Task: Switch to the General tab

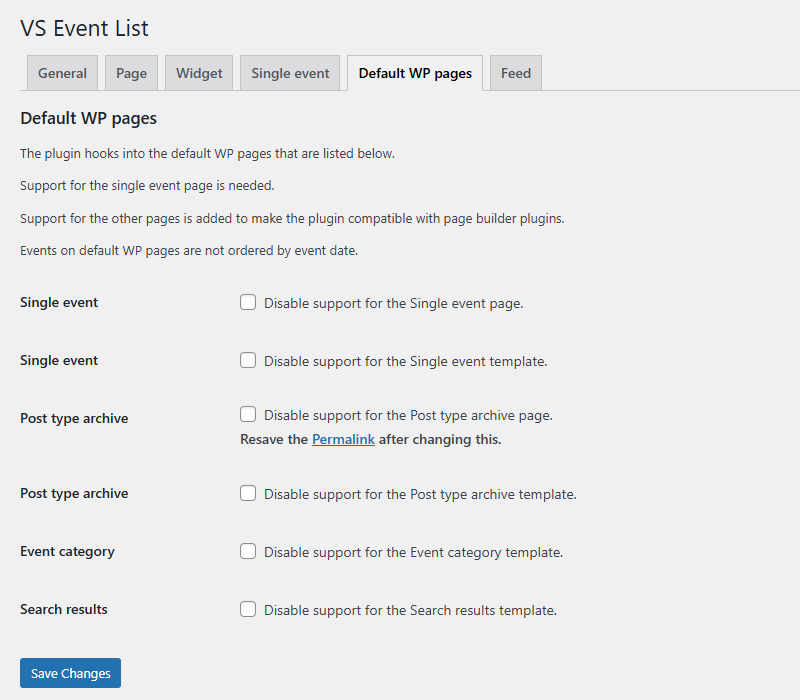Action: pos(62,72)
